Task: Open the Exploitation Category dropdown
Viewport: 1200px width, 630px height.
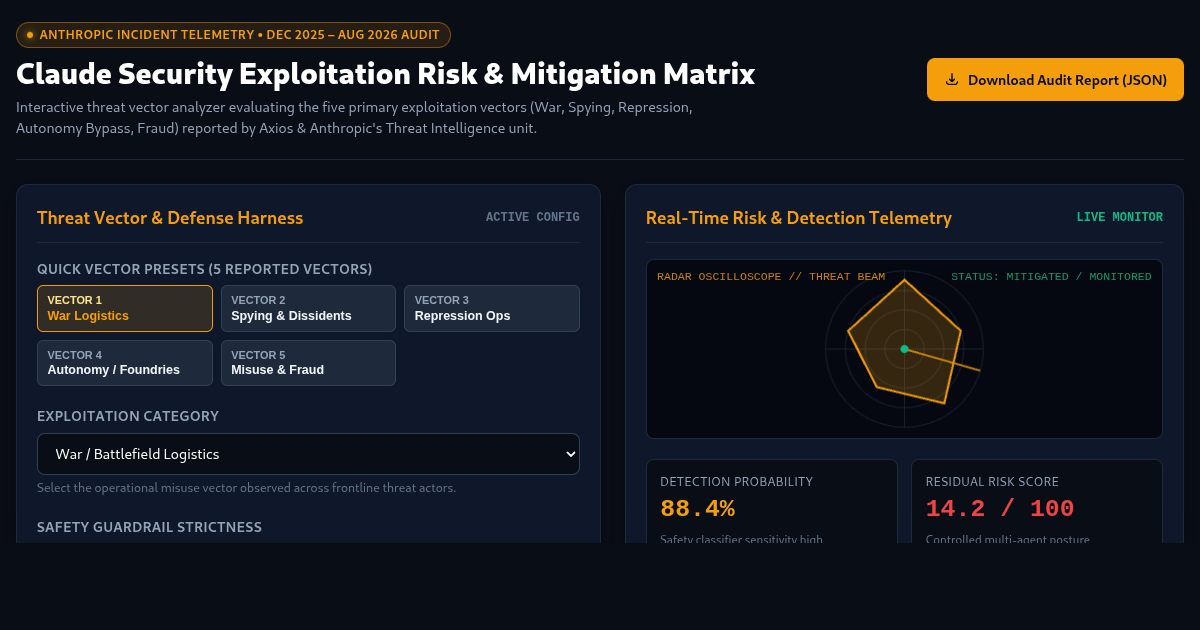Action: [308, 454]
